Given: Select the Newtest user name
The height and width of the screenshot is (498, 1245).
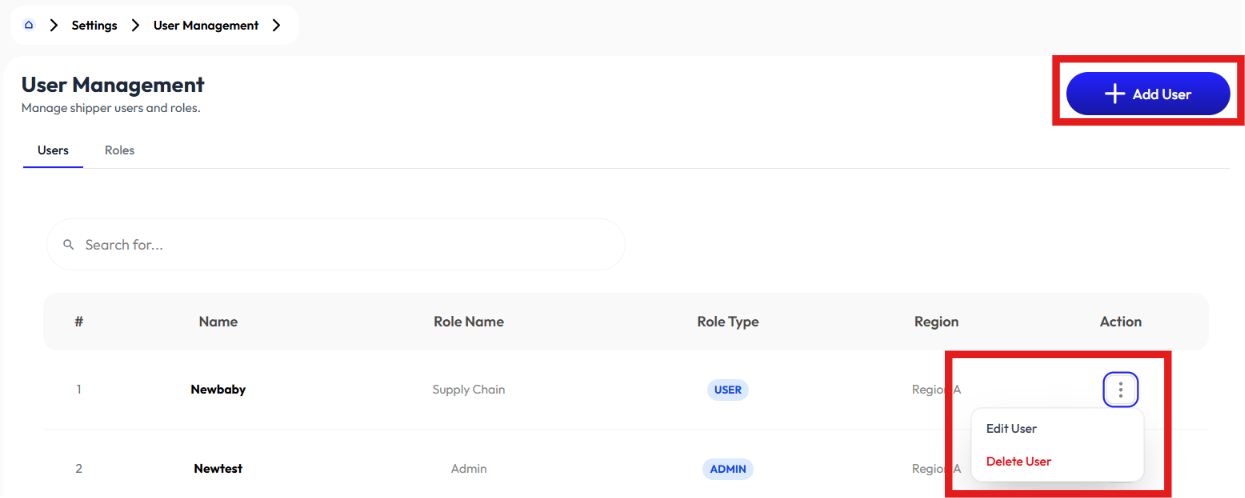Looking at the screenshot, I should point(218,469).
